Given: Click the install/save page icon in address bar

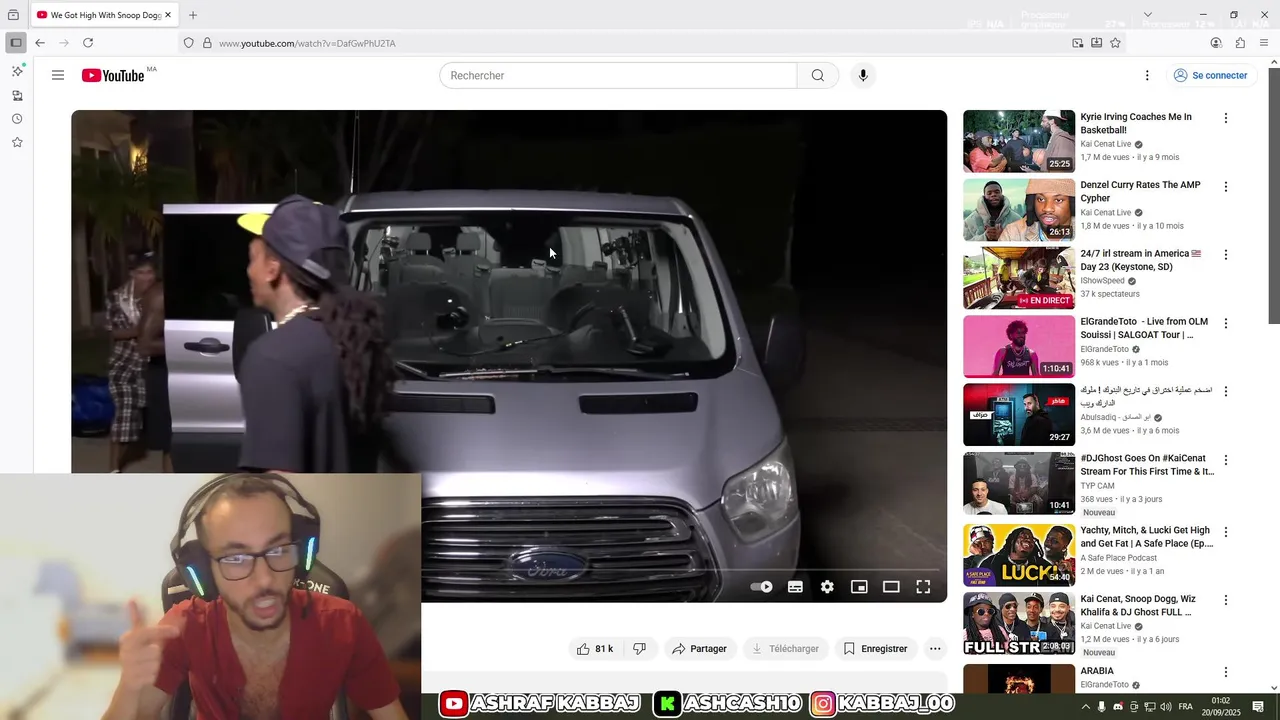Looking at the screenshot, I should 1096,43.
